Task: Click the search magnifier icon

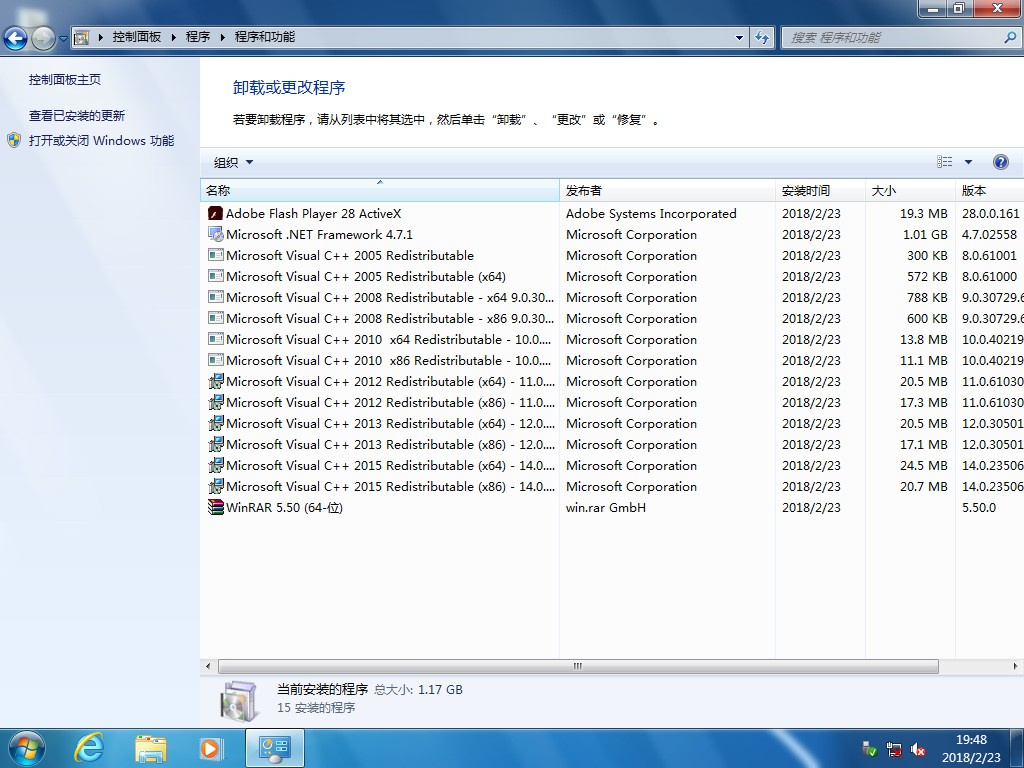Action: pos(1010,37)
